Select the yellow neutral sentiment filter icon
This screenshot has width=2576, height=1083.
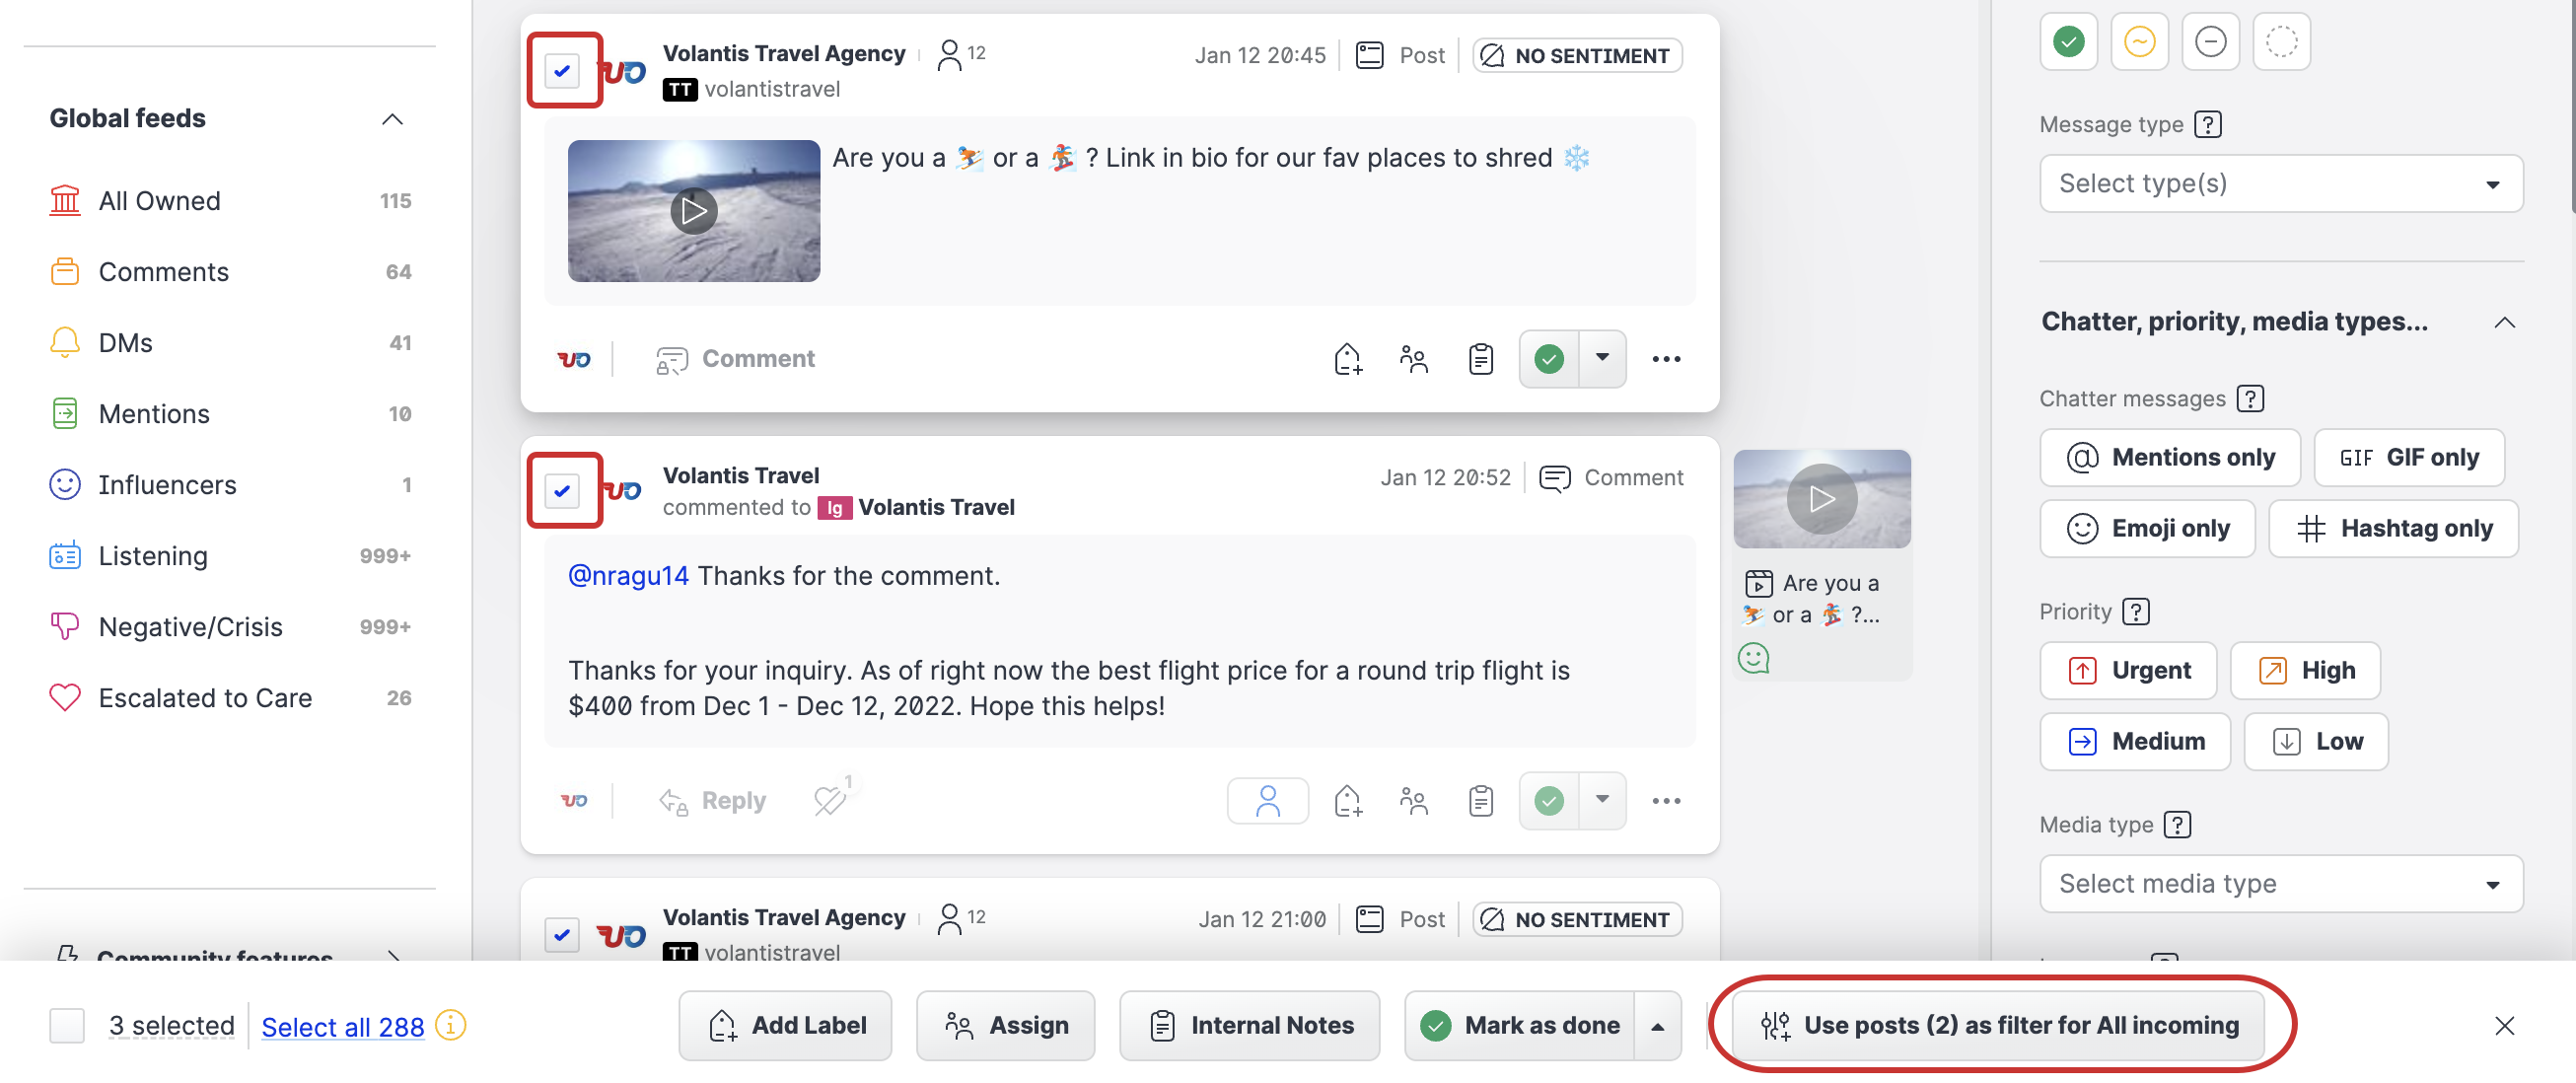click(2139, 42)
